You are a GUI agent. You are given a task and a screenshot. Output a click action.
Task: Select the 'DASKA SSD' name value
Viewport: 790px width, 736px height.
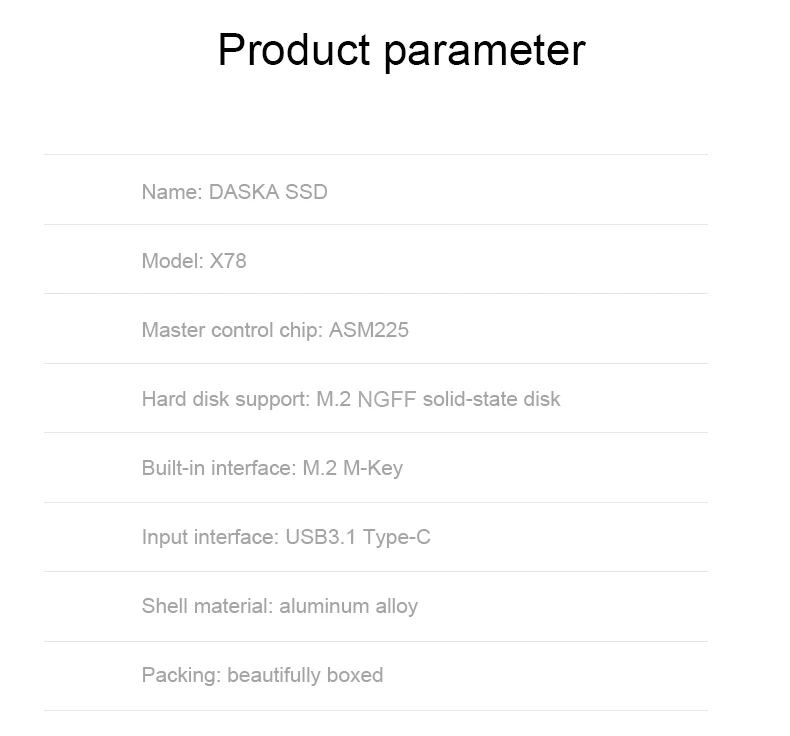coord(268,192)
